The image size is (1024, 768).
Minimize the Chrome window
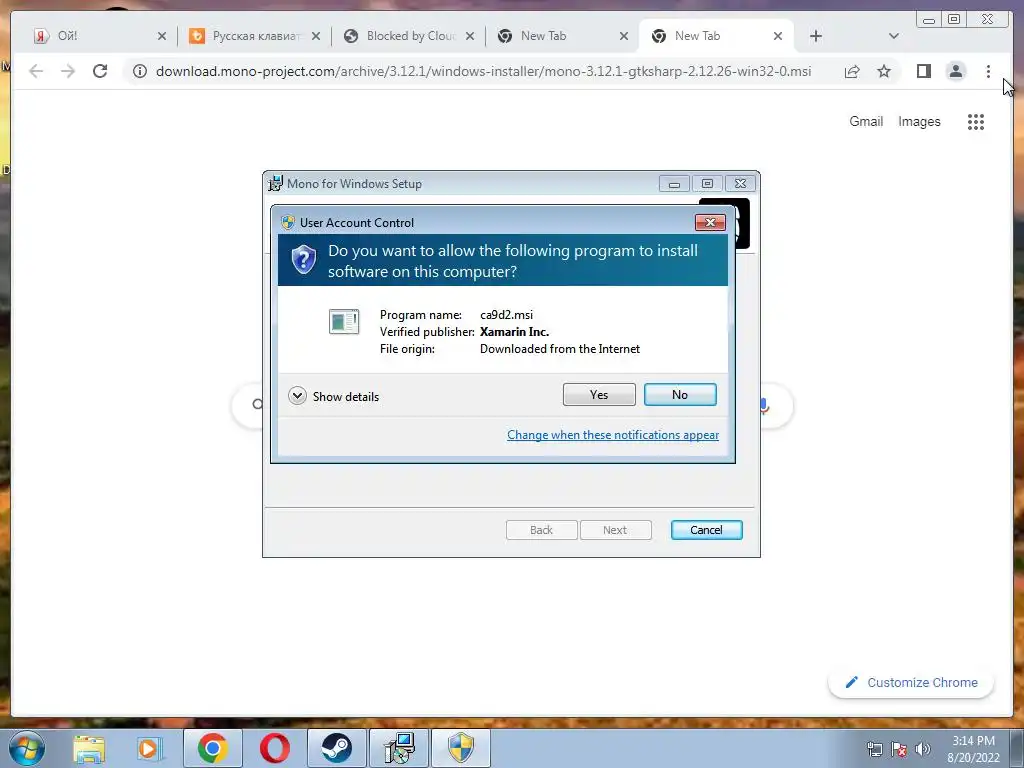pos(929,20)
